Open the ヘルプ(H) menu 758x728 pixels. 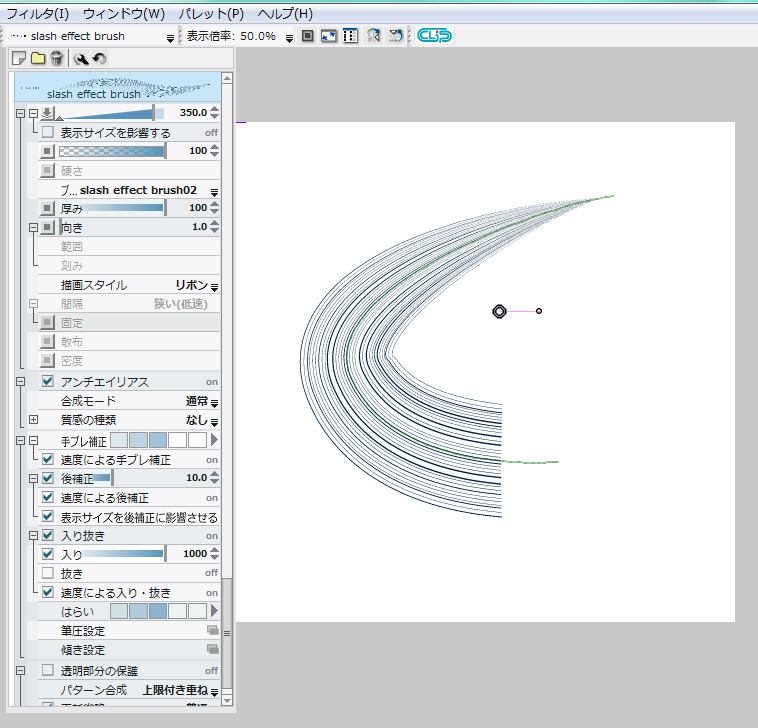coord(285,14)
